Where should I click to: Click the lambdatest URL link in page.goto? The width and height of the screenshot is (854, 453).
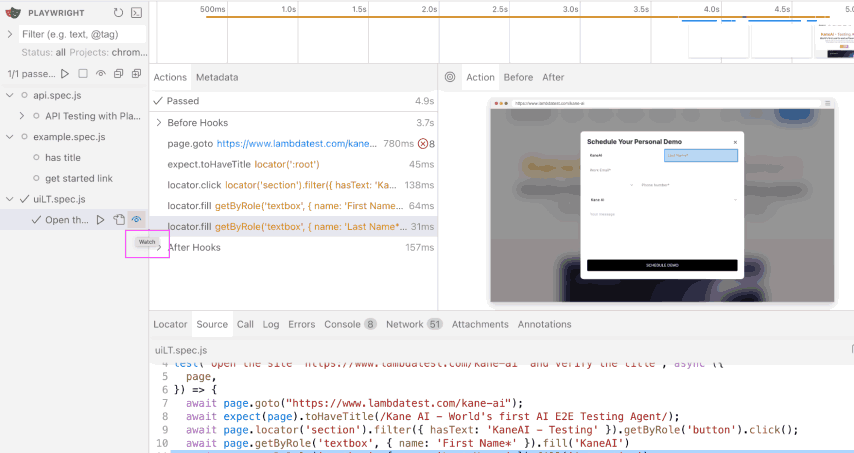point(297,144)
